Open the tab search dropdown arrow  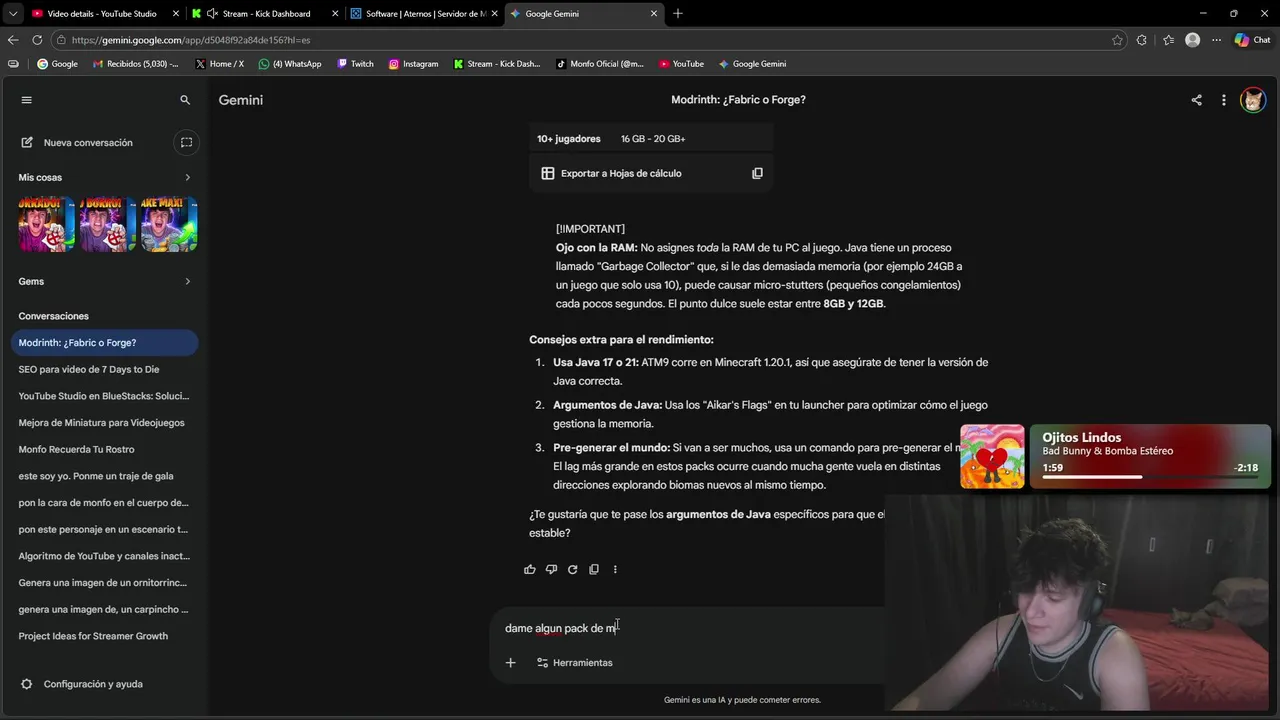click(x=12, y=14)
